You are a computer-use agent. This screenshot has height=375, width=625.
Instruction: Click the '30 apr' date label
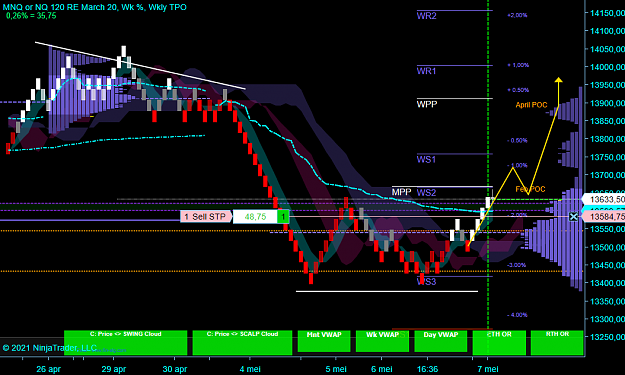(x=175, y=369)
